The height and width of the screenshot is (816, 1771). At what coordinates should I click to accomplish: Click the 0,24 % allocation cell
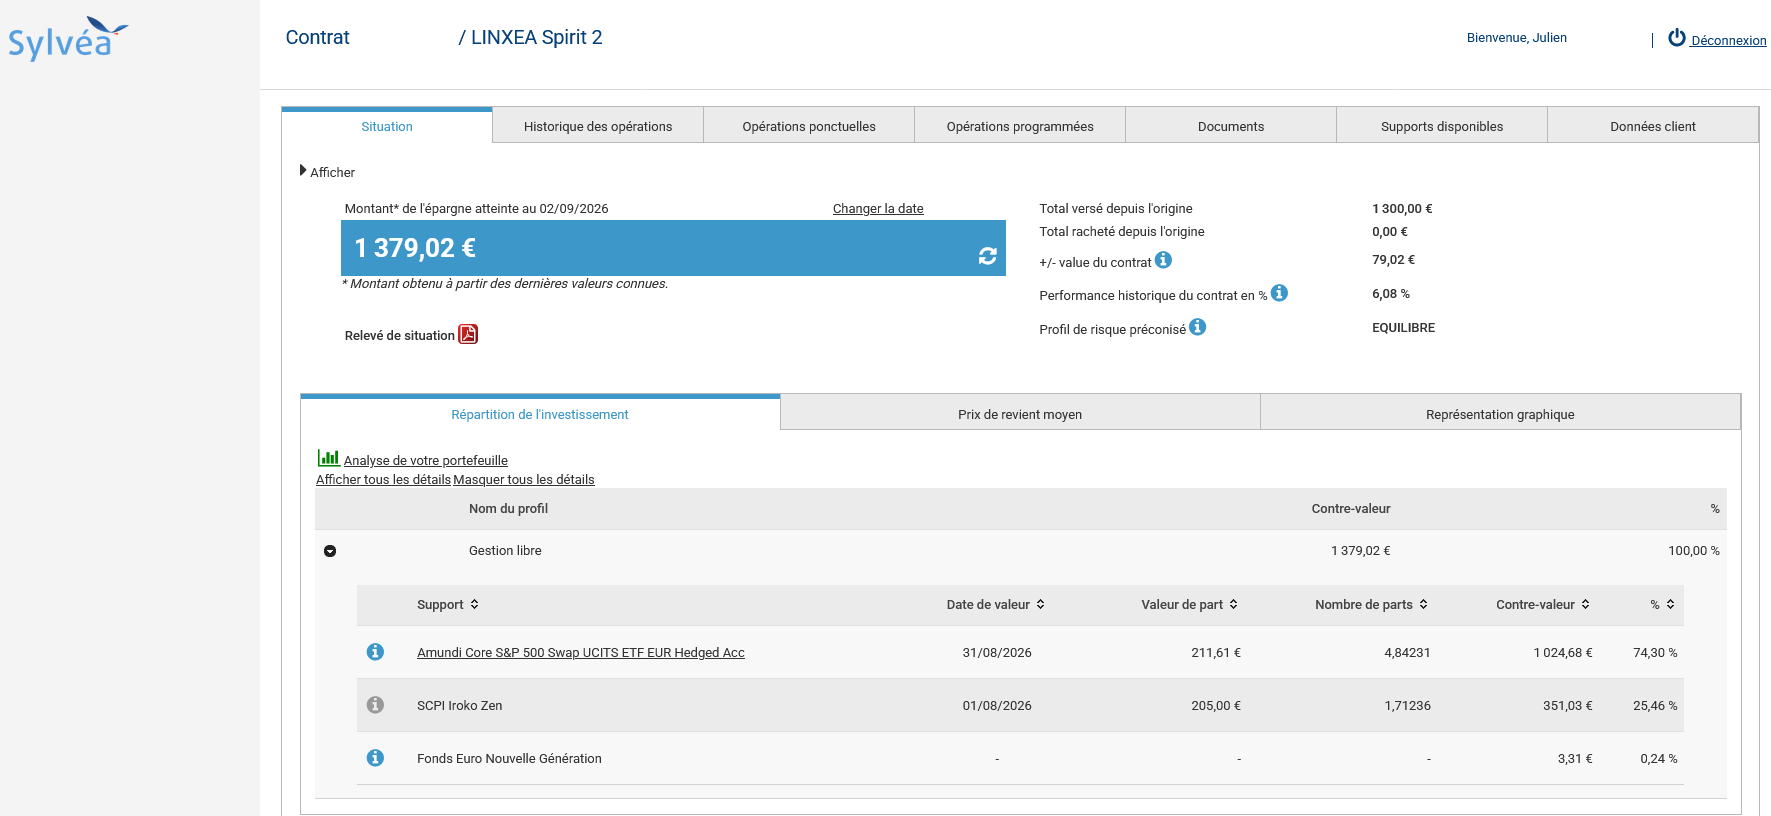[x=1659, y=759]
